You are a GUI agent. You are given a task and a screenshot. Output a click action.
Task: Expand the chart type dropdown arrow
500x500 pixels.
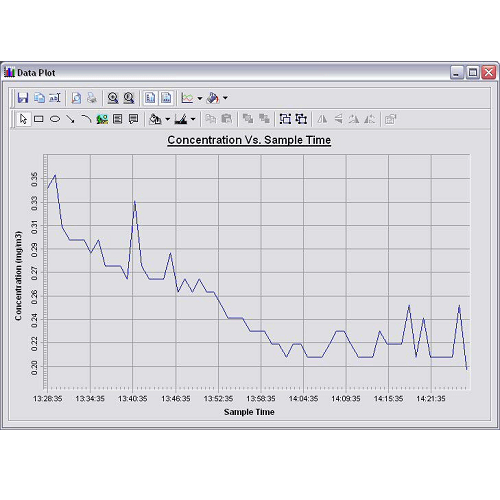(200, 98)
